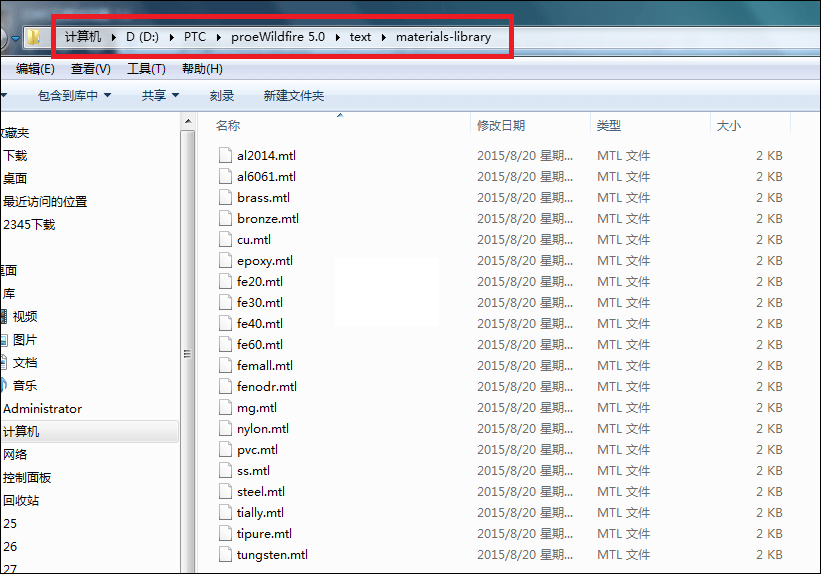Click the nylon.mtl file icon

225,428
